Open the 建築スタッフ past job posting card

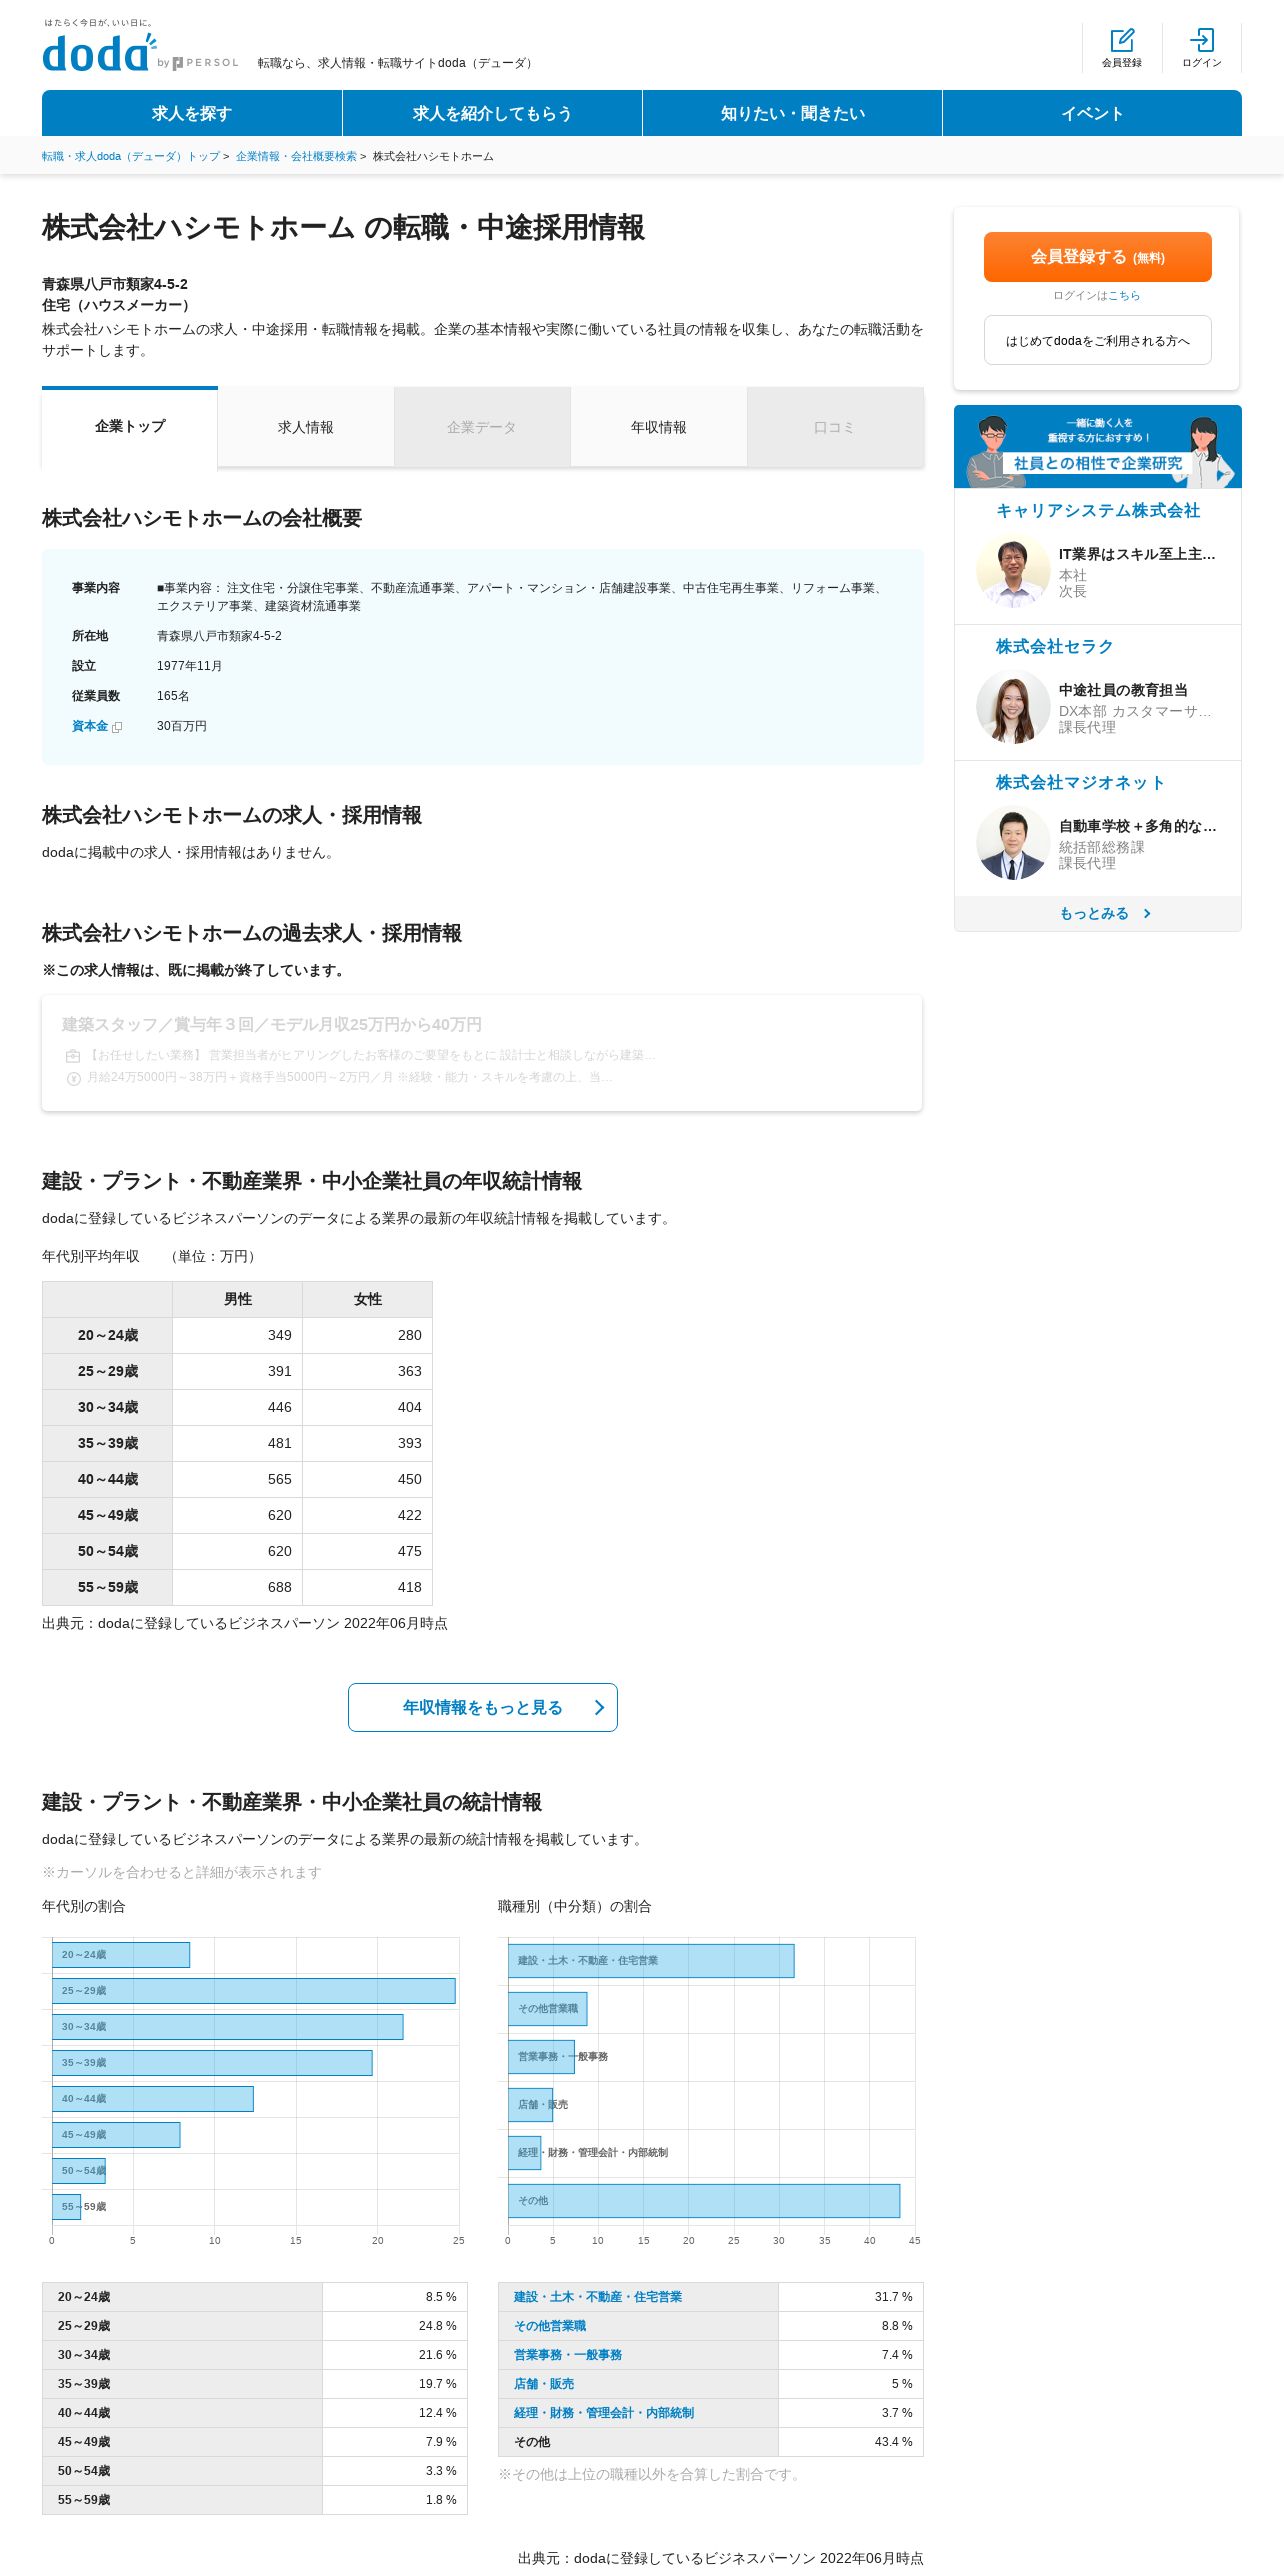pos(482,1052)
